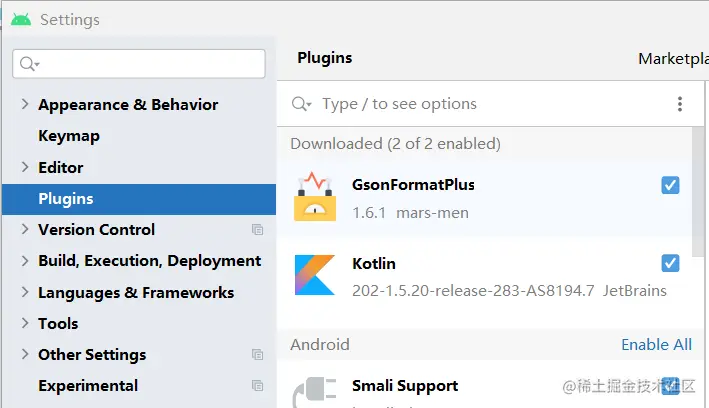The width and height of the screenshot is (709, 408).
Task: Click the Kotlin plugin logo
Action: click(x=315, y=275)
